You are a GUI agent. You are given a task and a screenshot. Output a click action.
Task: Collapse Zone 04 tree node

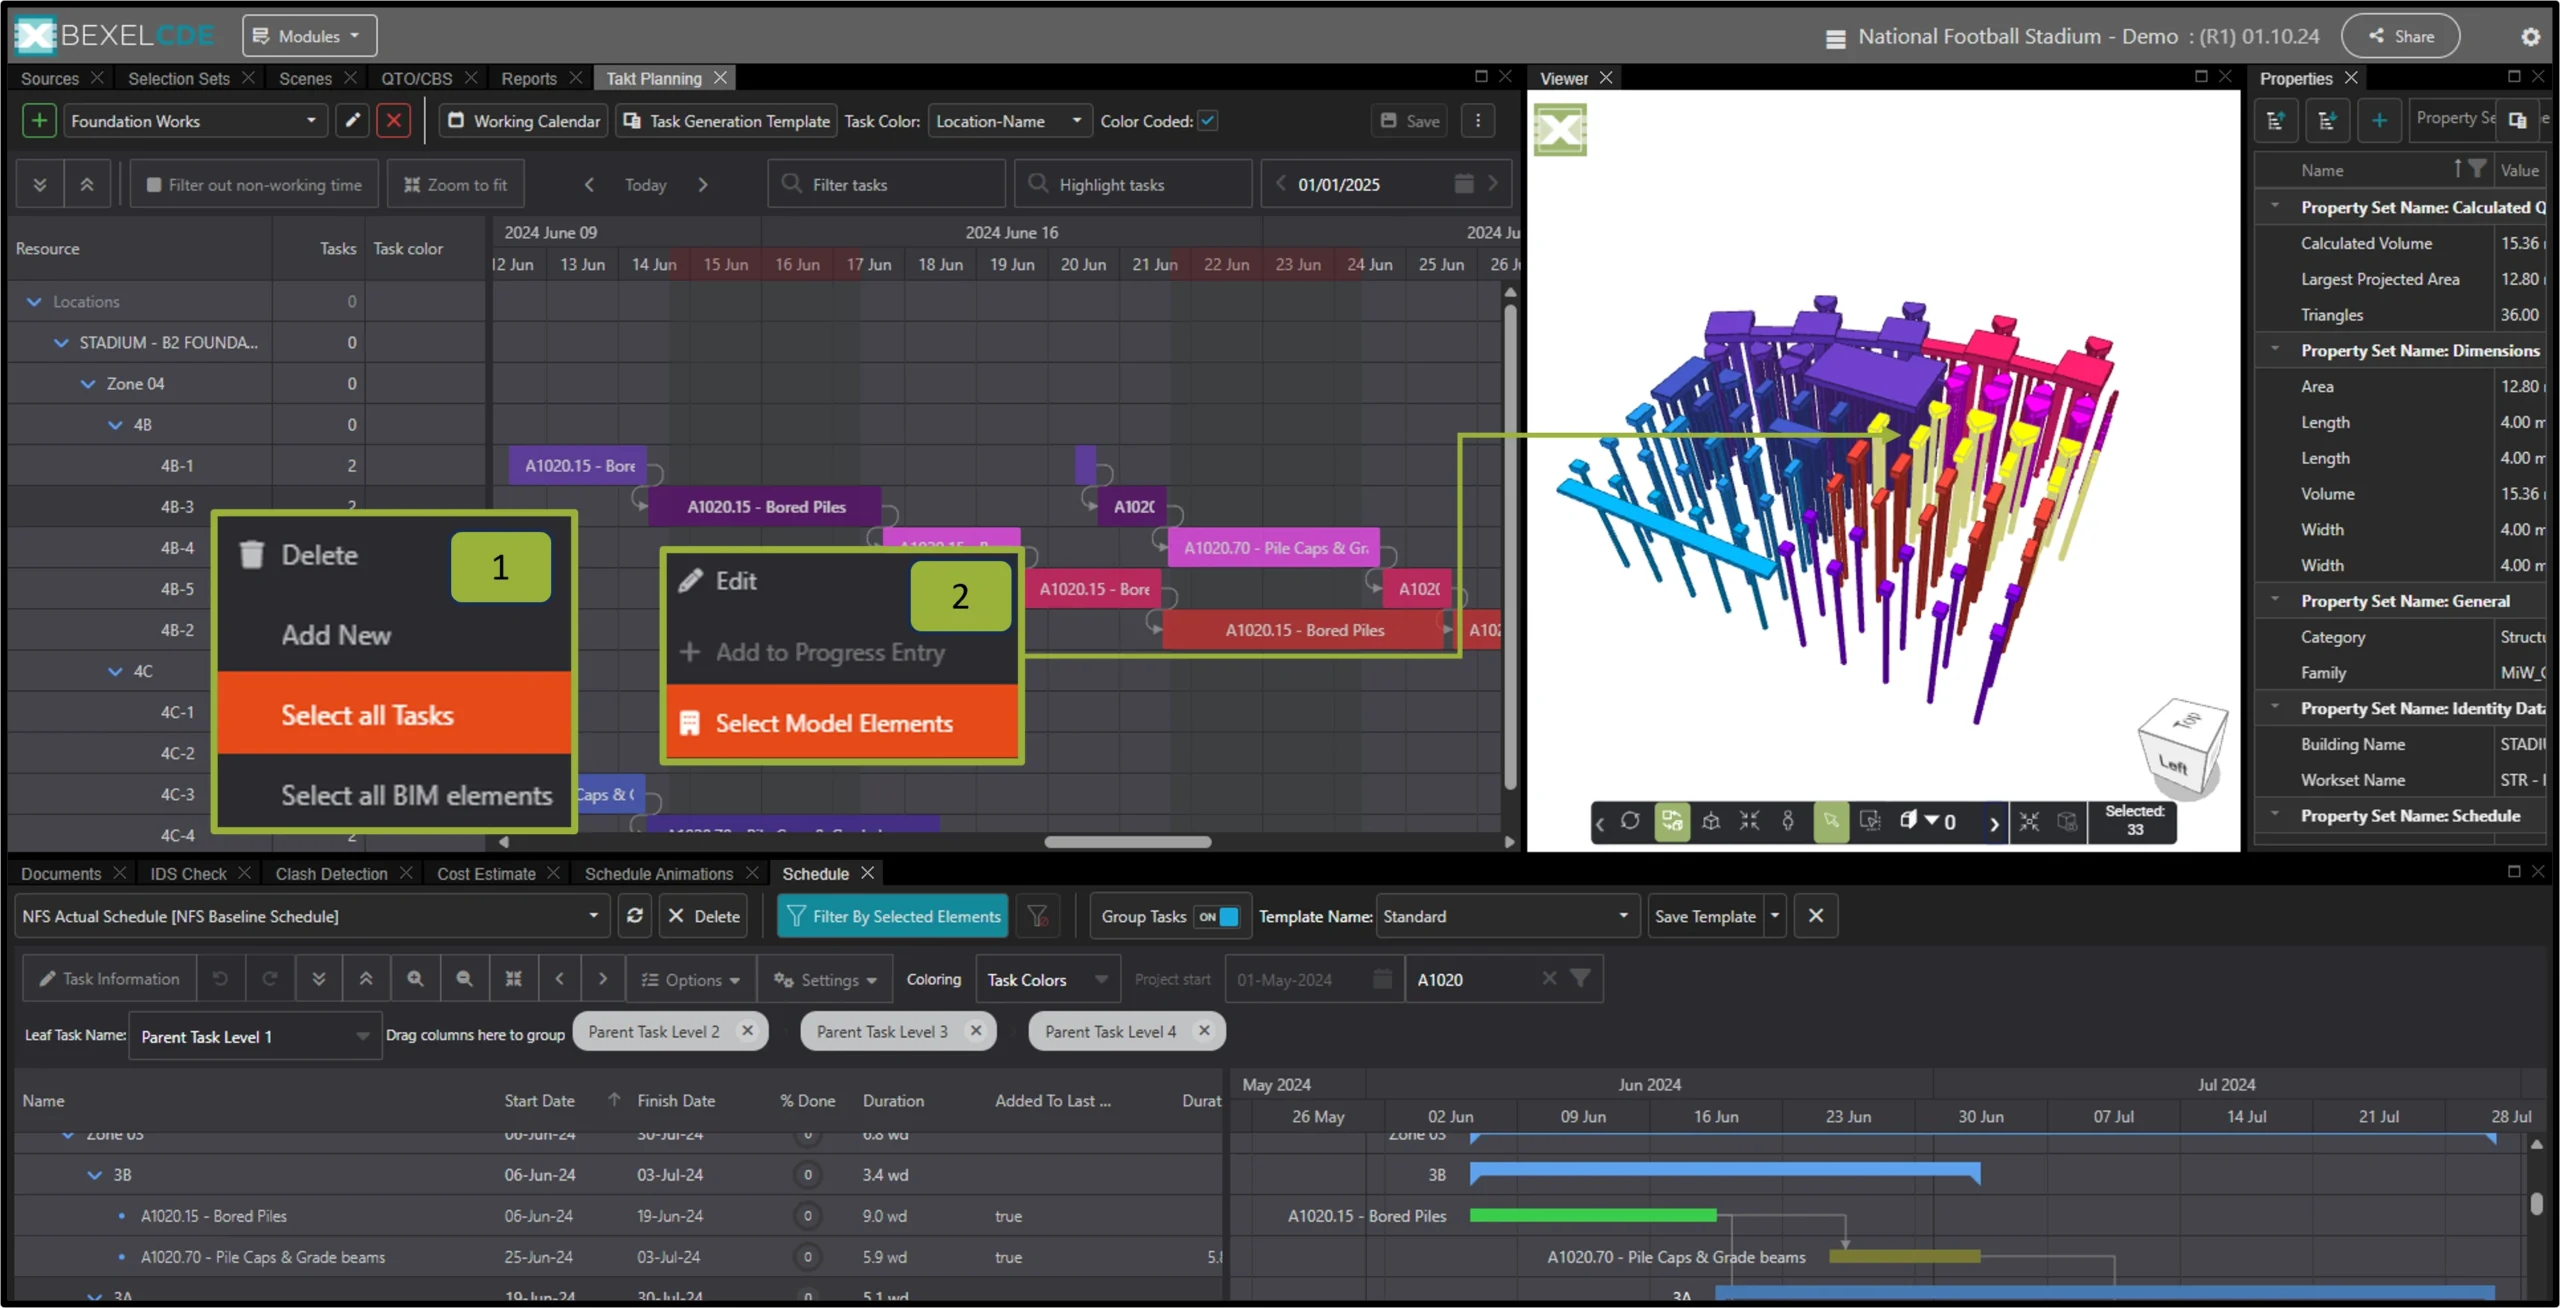tap(88, 384)
